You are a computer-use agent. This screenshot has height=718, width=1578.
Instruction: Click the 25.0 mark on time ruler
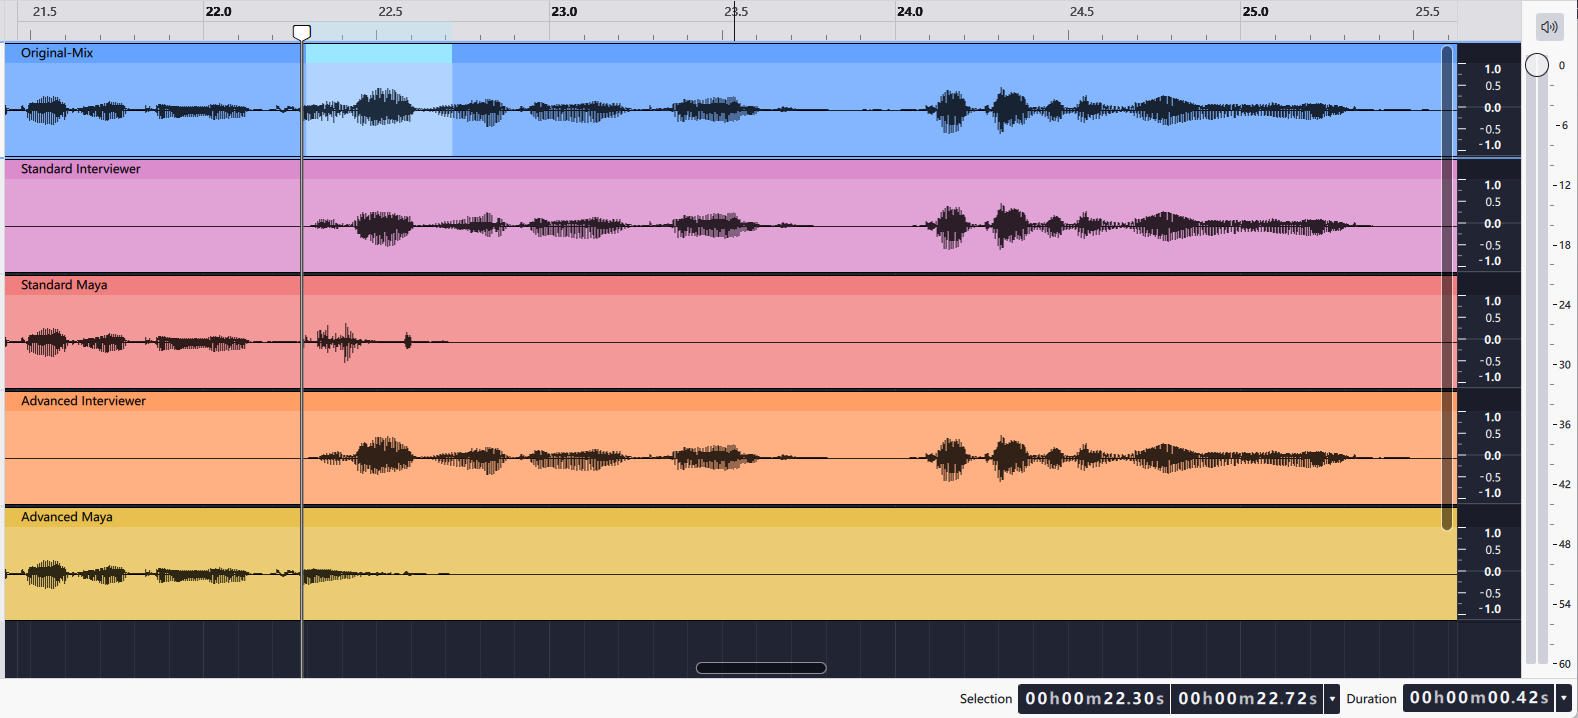click(x=1255, y=12)
